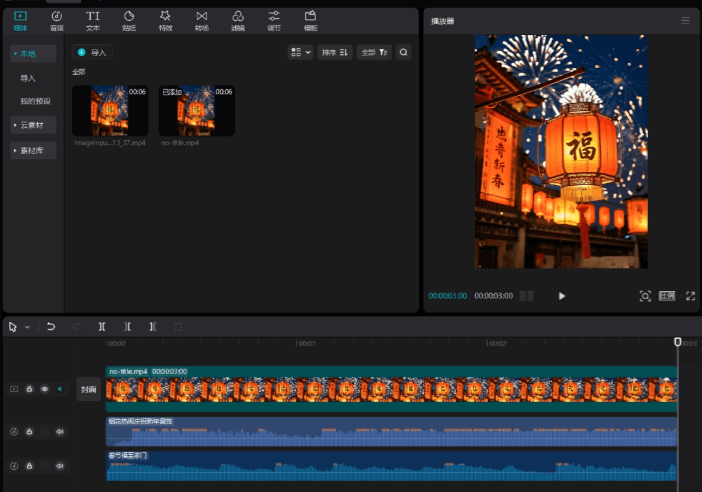Hide the video track using eye icon
The height and width of the screenshot is (492, 702).
pyautogui.click(x=44, y=389)
